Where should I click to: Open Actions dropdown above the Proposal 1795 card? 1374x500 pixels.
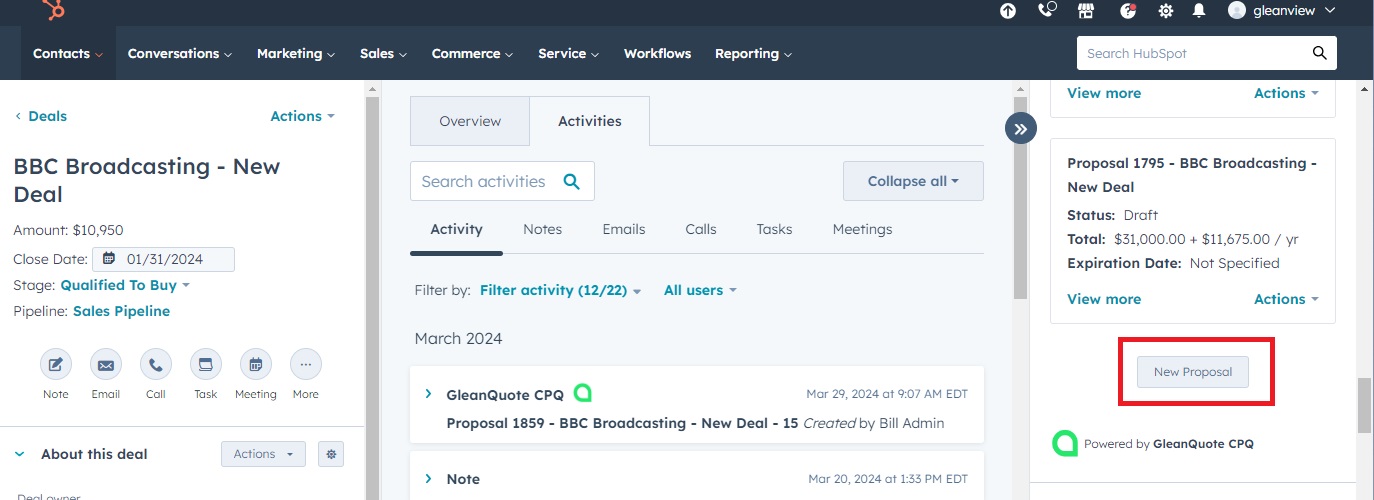click(1286, 93)
